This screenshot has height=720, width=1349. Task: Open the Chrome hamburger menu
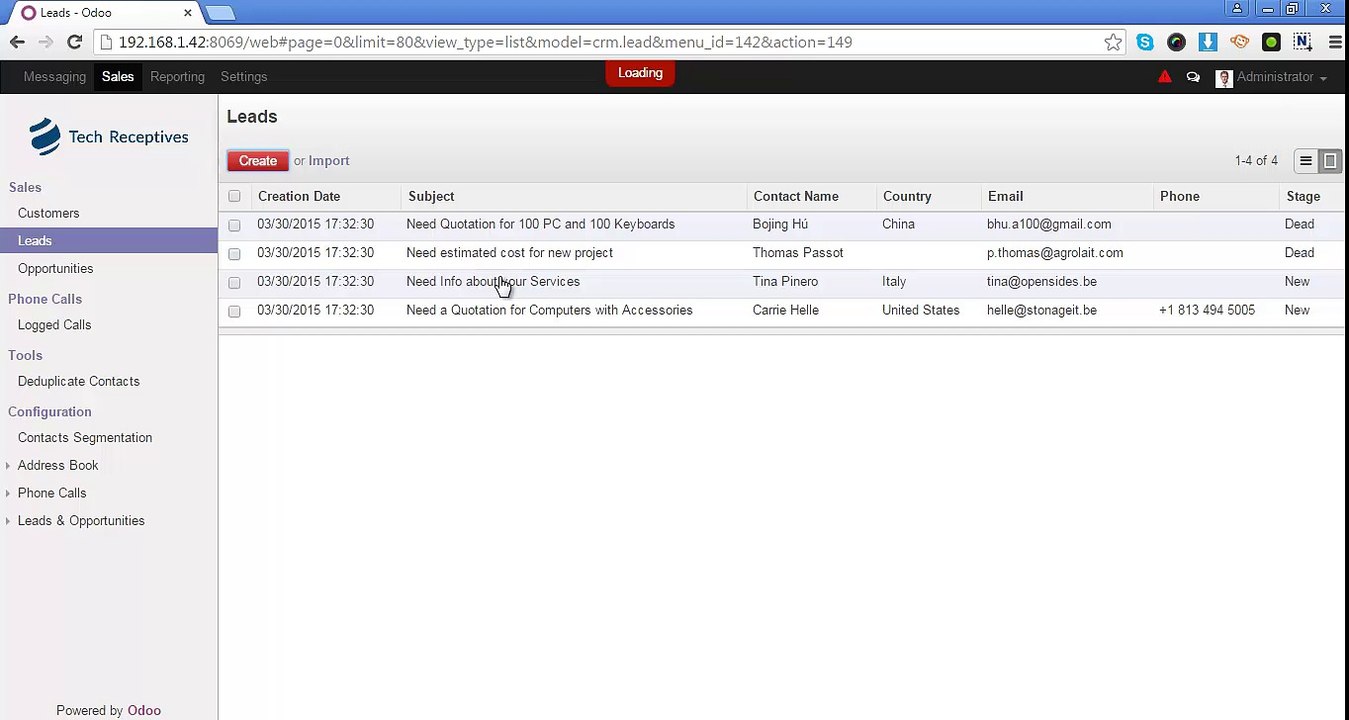coord(1335,42)
